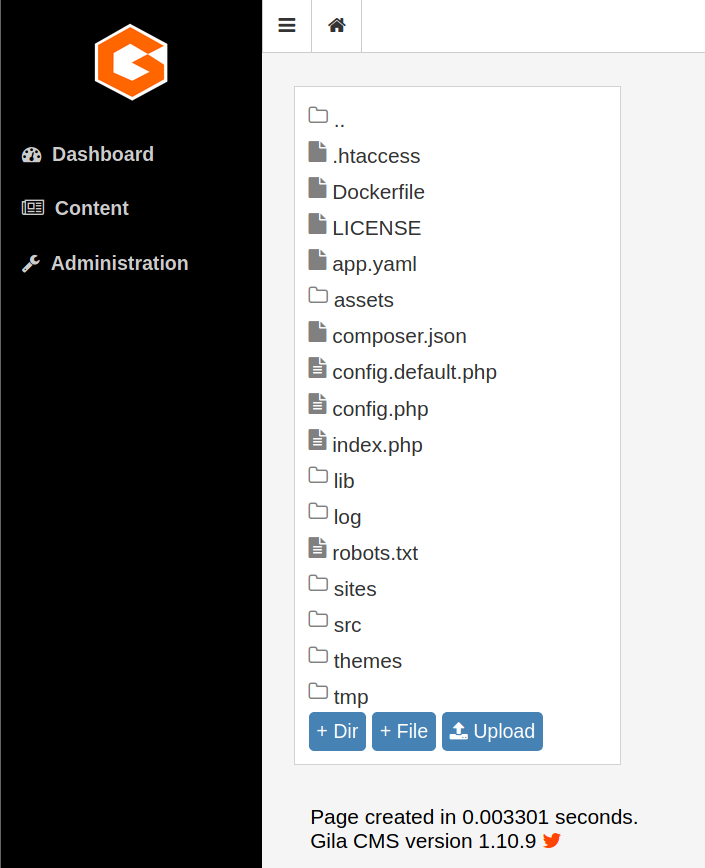This screenshot has height=868, width=705.
Task: Open the index.php file
Action: point(377,445)
